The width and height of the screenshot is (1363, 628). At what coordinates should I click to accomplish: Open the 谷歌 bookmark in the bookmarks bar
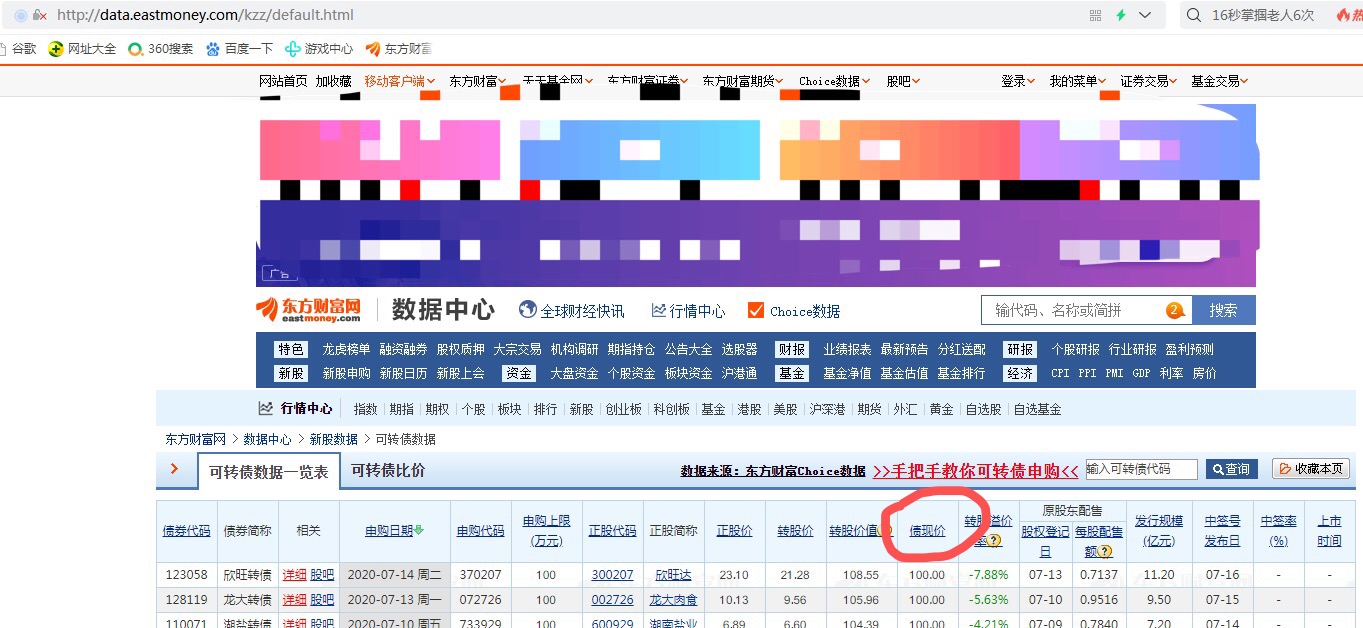pos(24,47)
